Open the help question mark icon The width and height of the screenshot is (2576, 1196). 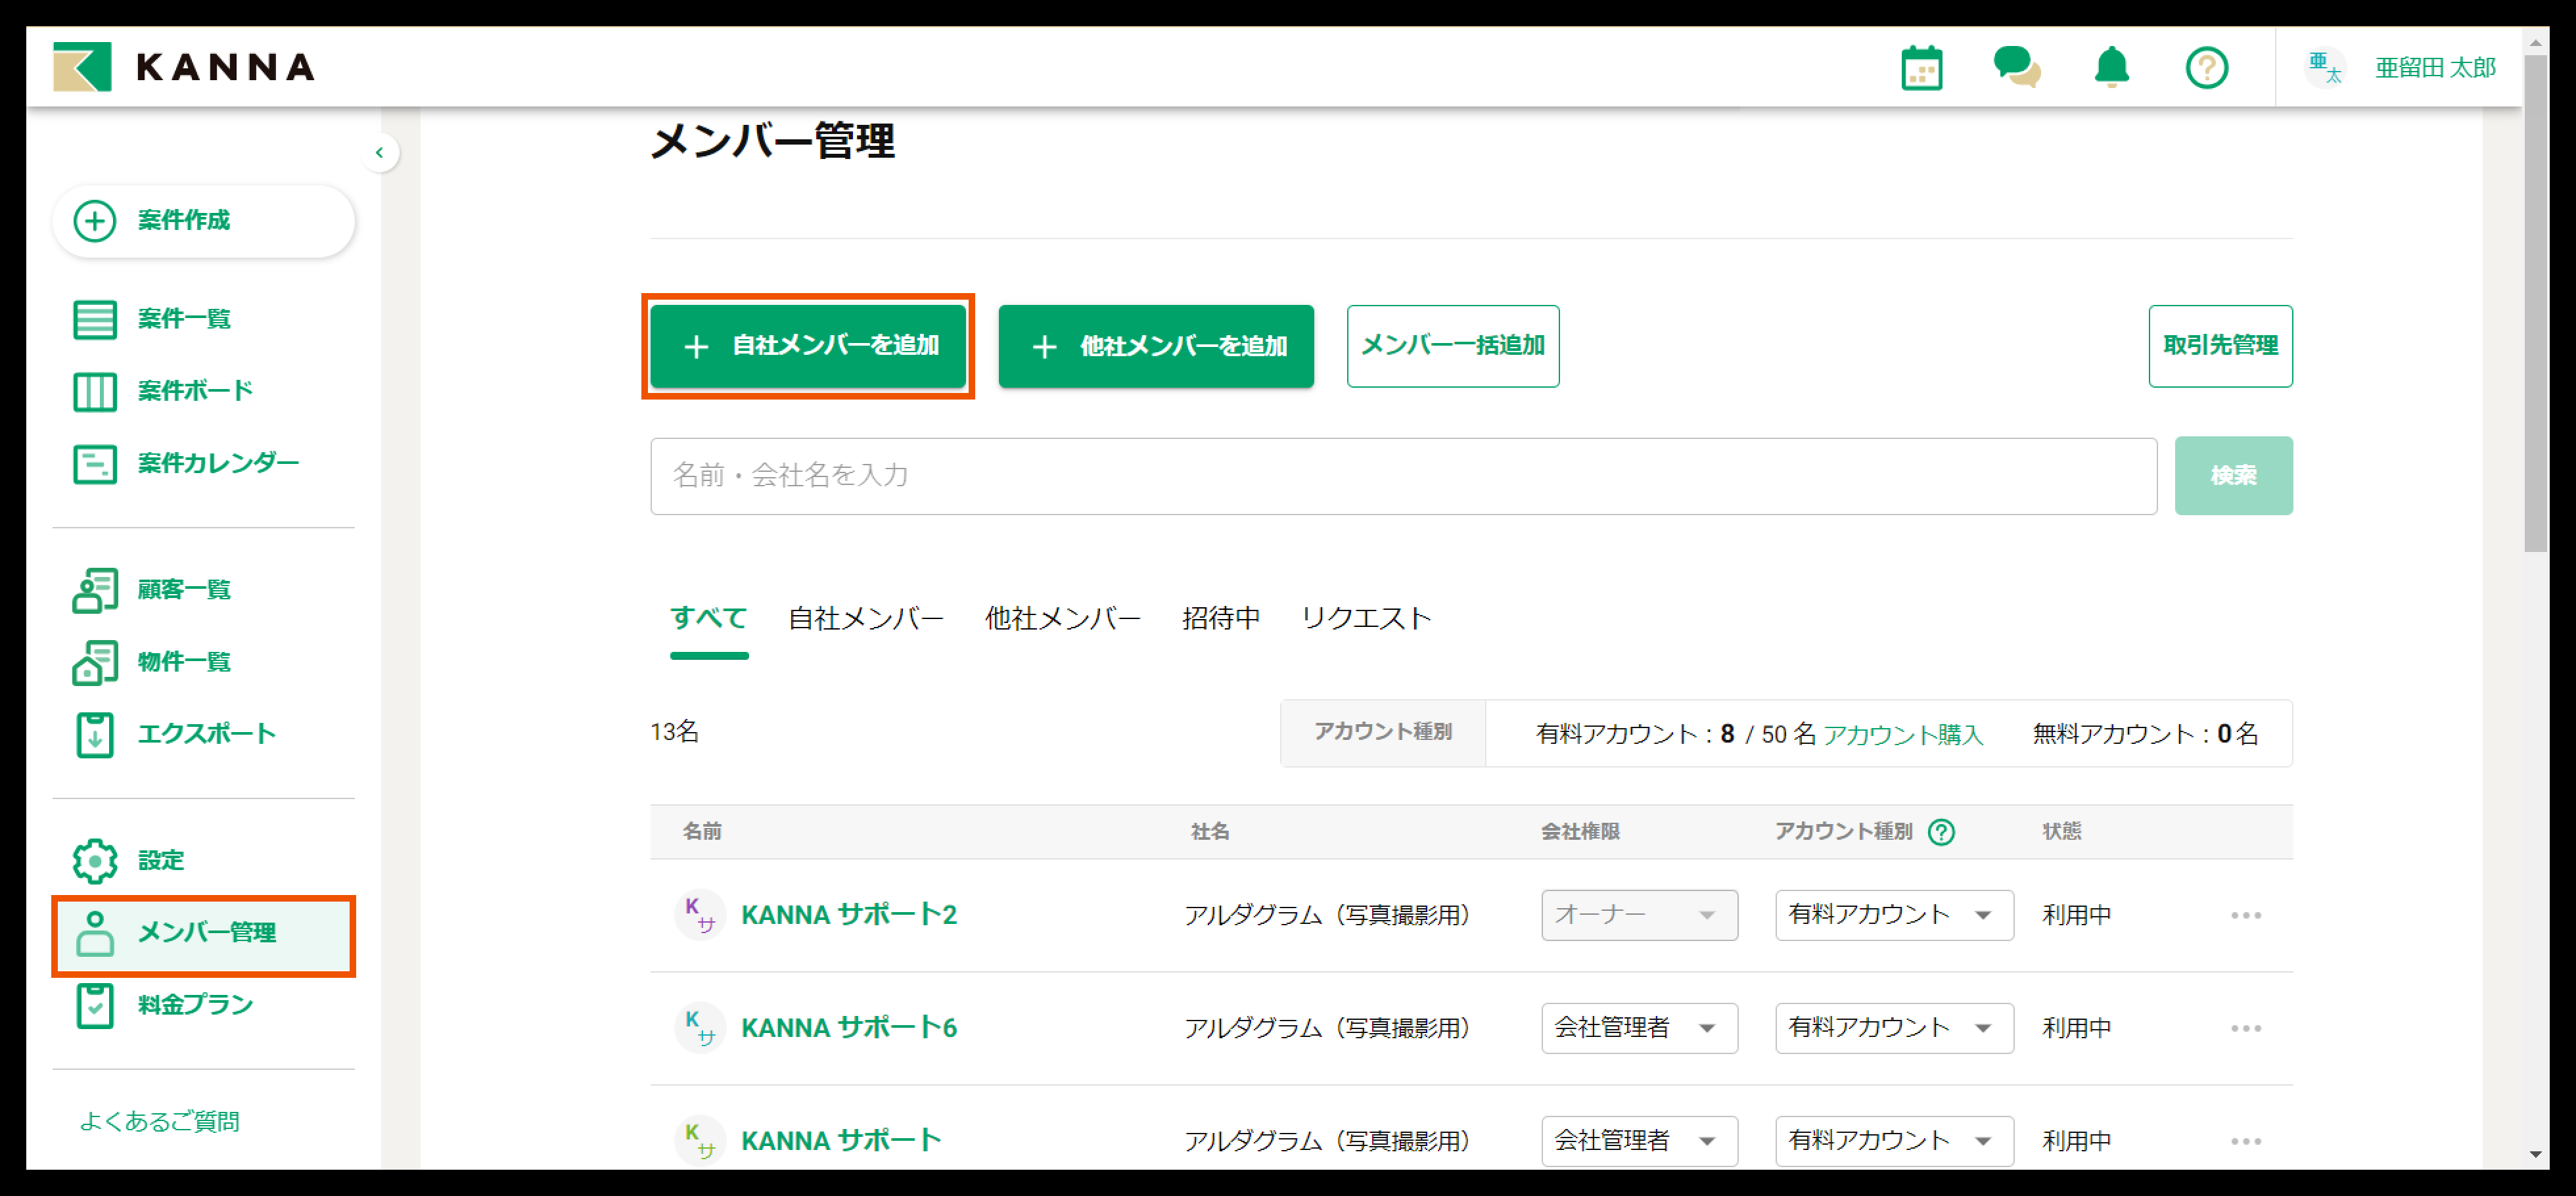2206,68
